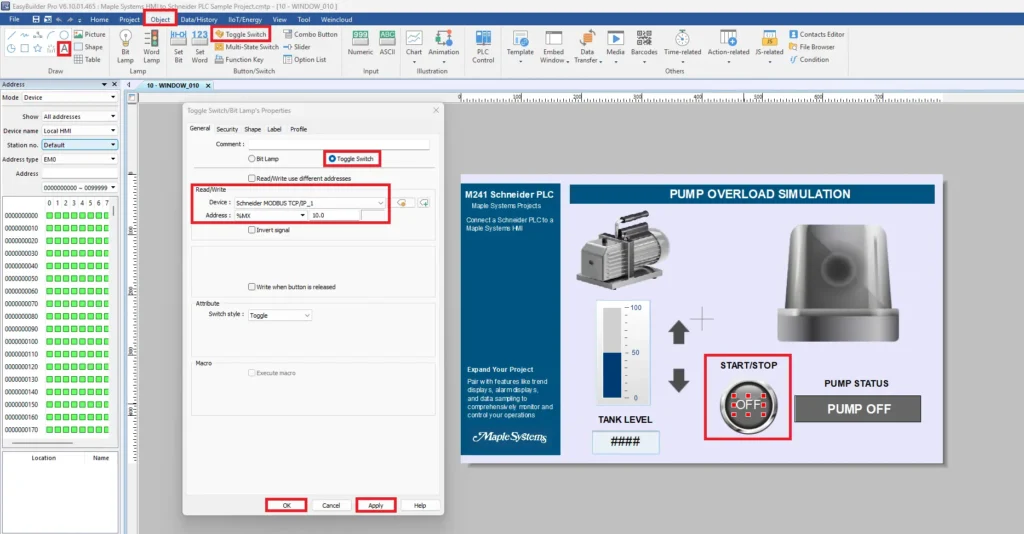This screenshot has height=534, width=1024.
Task: Open the Bit Lamp object tool
Action: (x=125, y=46)
